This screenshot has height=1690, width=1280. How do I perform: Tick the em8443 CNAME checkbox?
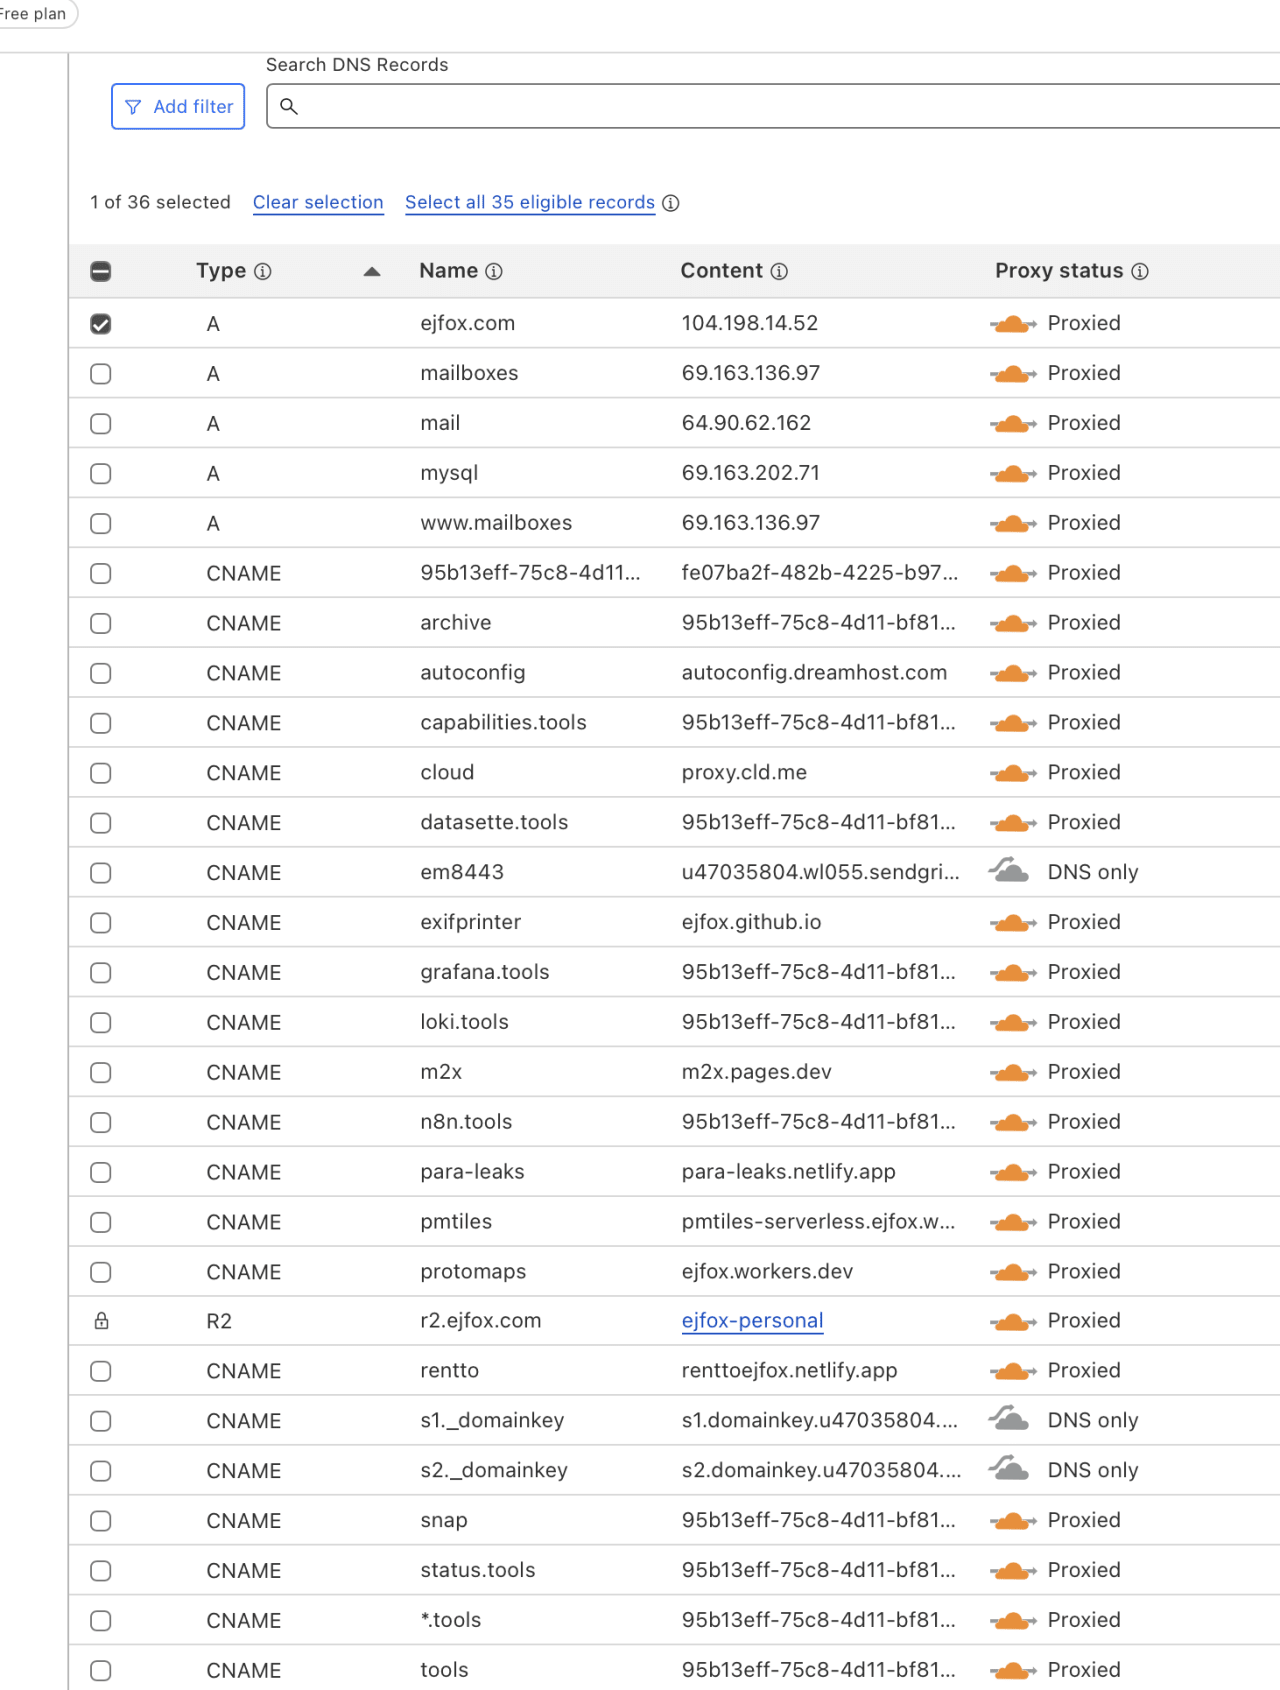coord(101,873)
